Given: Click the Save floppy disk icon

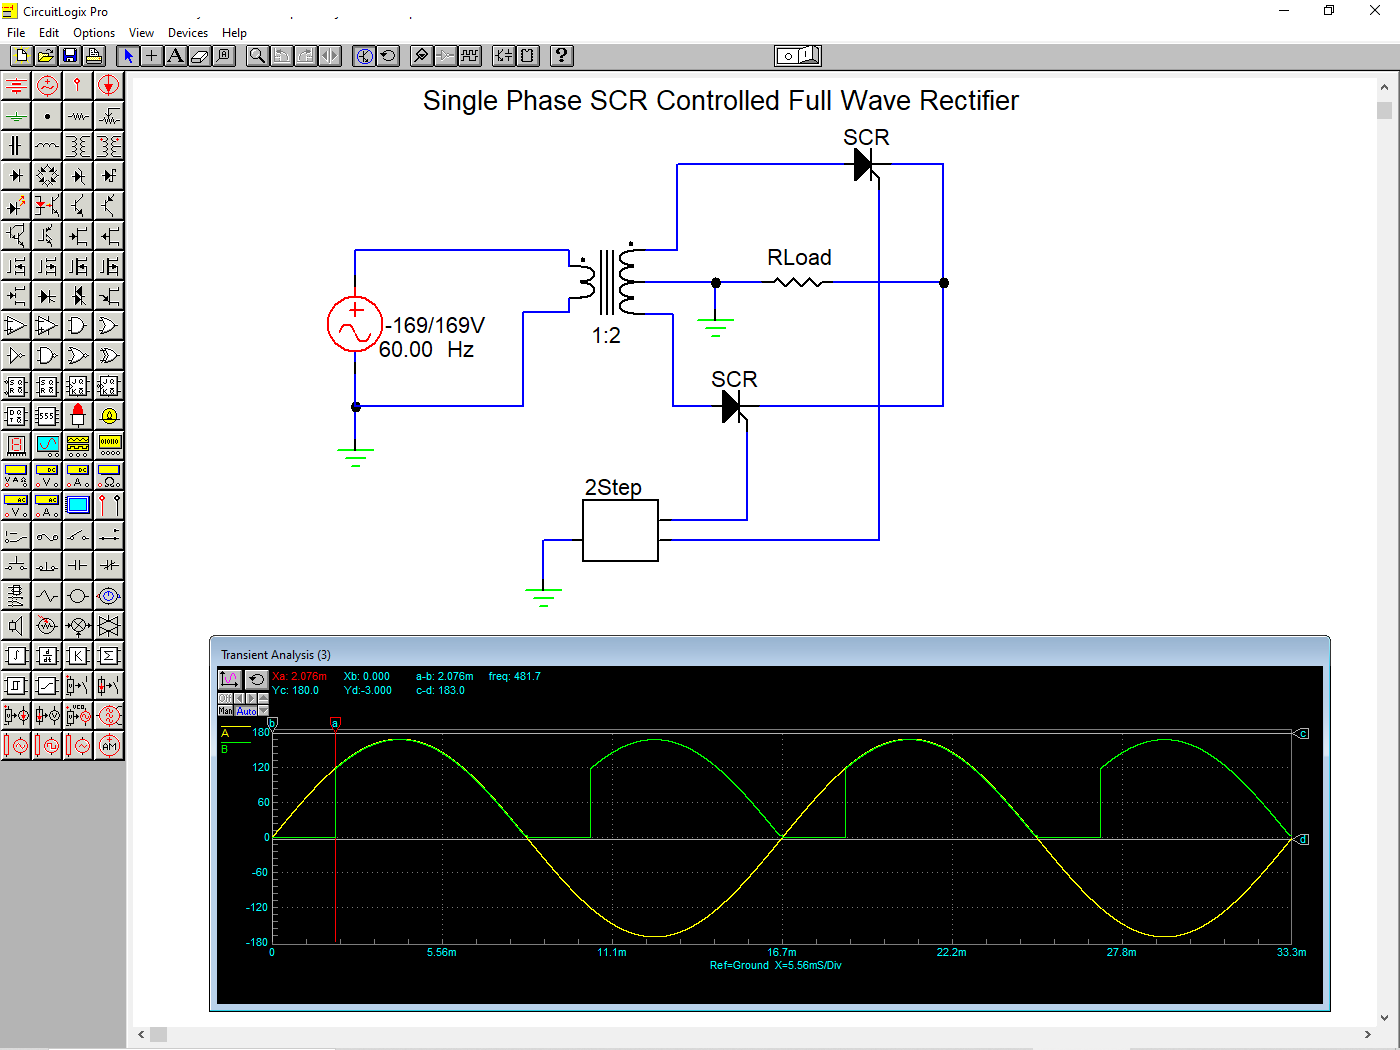Looking at the screenshot, I should (x=70, y=56).
